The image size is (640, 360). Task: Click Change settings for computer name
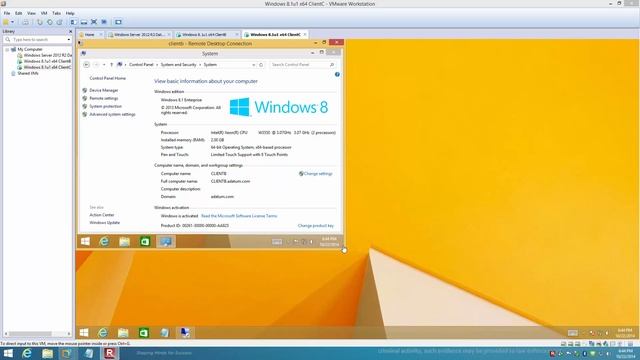[x=318, y=173]
